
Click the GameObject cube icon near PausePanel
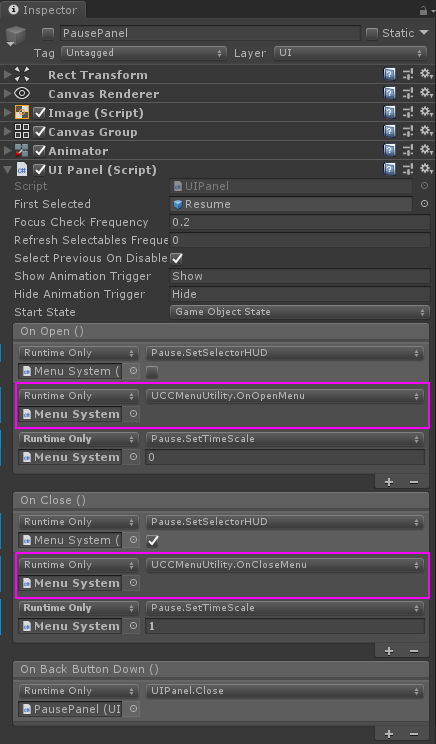16,35
